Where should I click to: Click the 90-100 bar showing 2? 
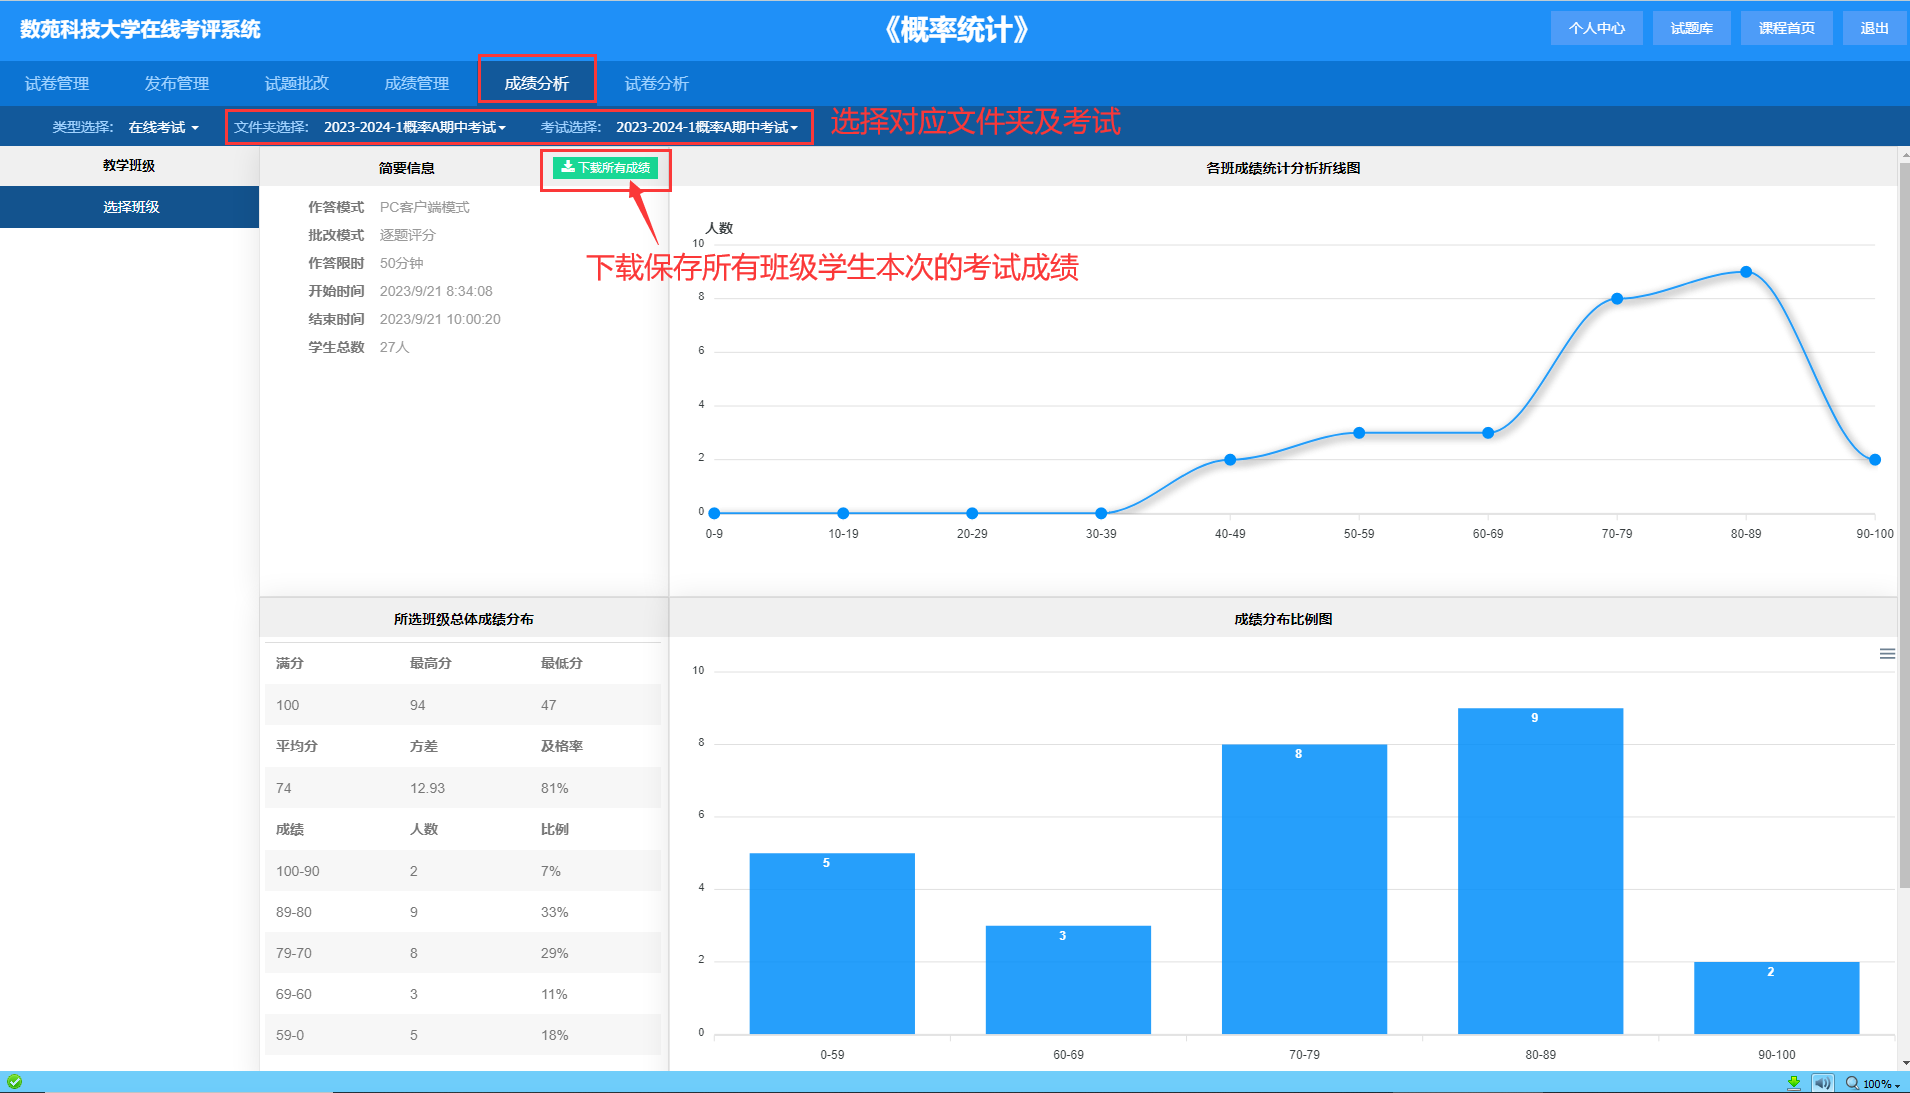click(x=1776, y=998)
